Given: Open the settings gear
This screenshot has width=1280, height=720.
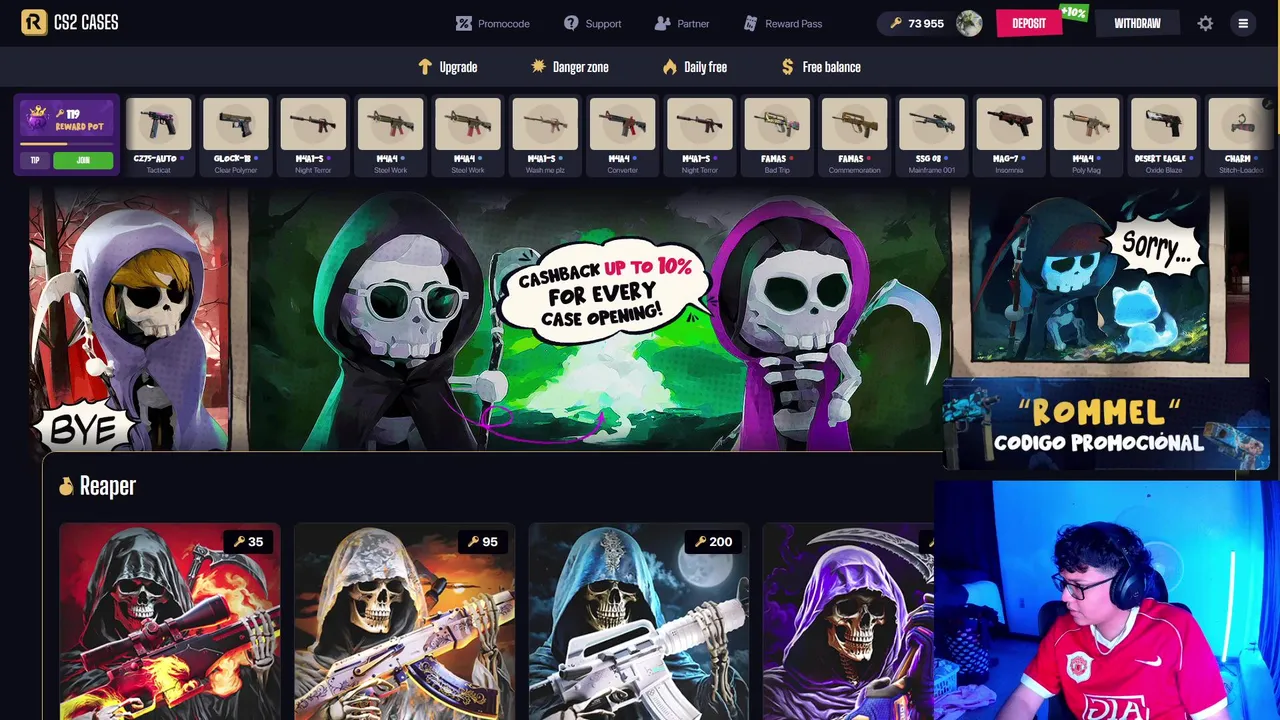Looking at the screenshot, I should coord(1205,23).
